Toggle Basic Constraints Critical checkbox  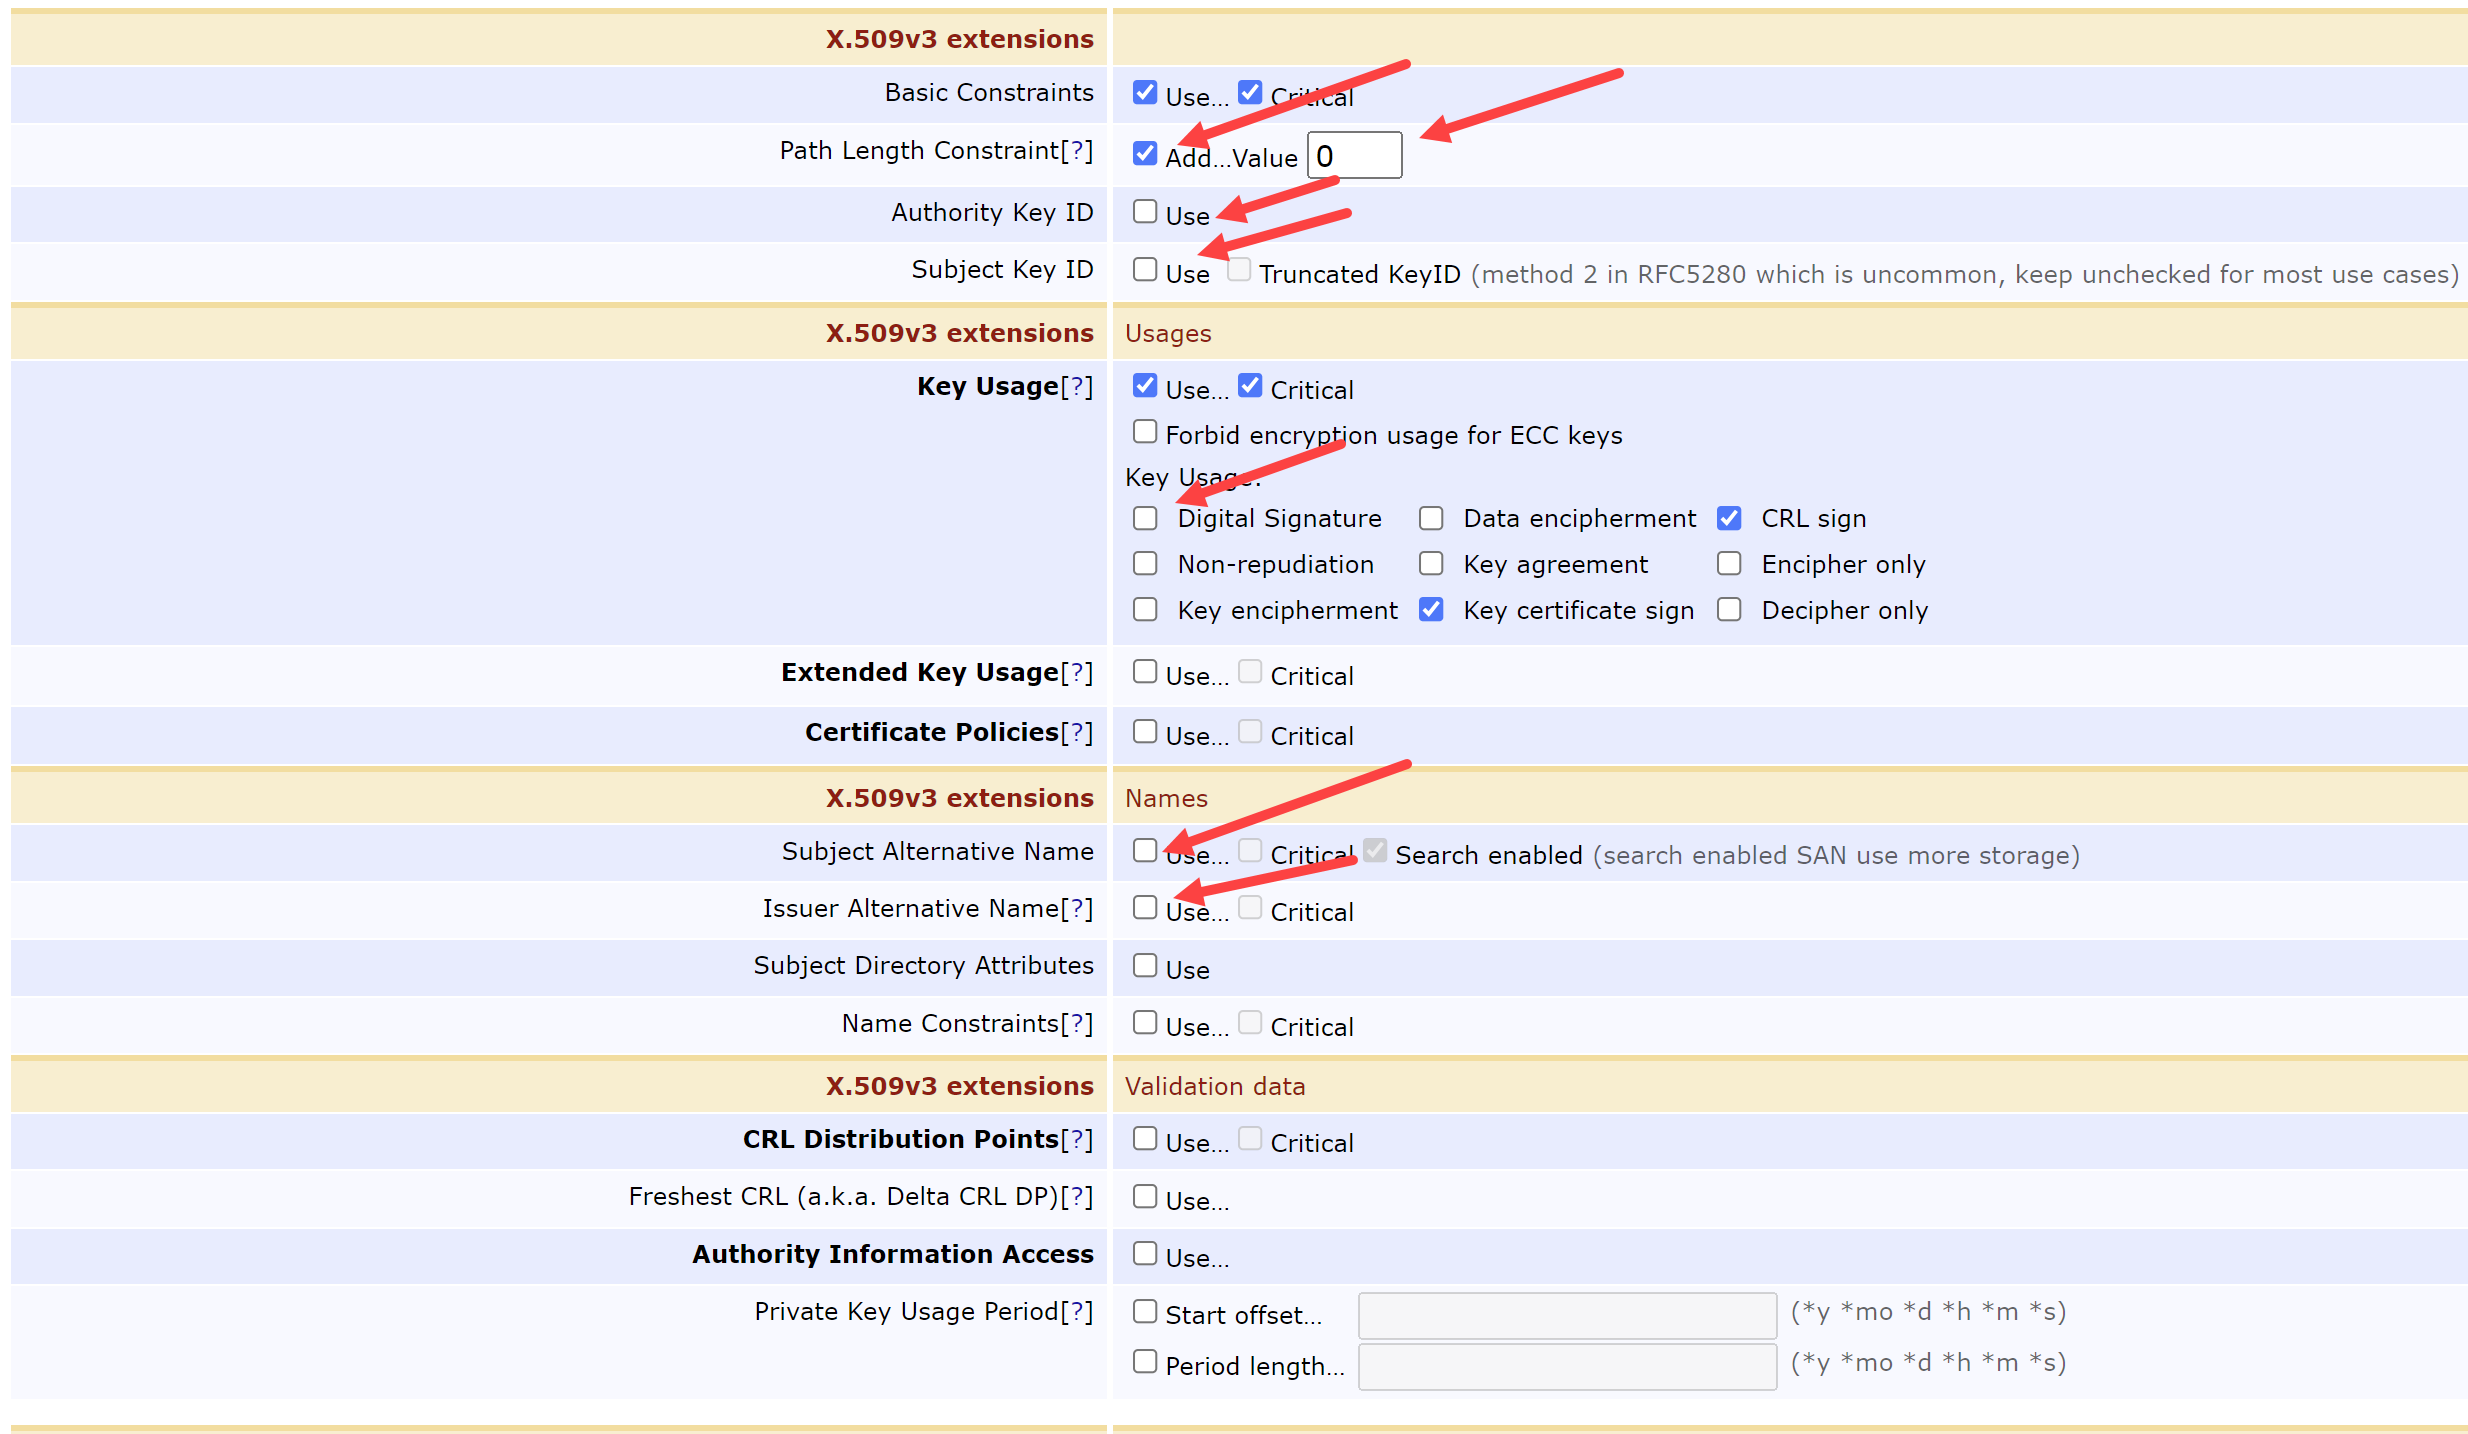pyautogui.click(x=1250, y=93)
